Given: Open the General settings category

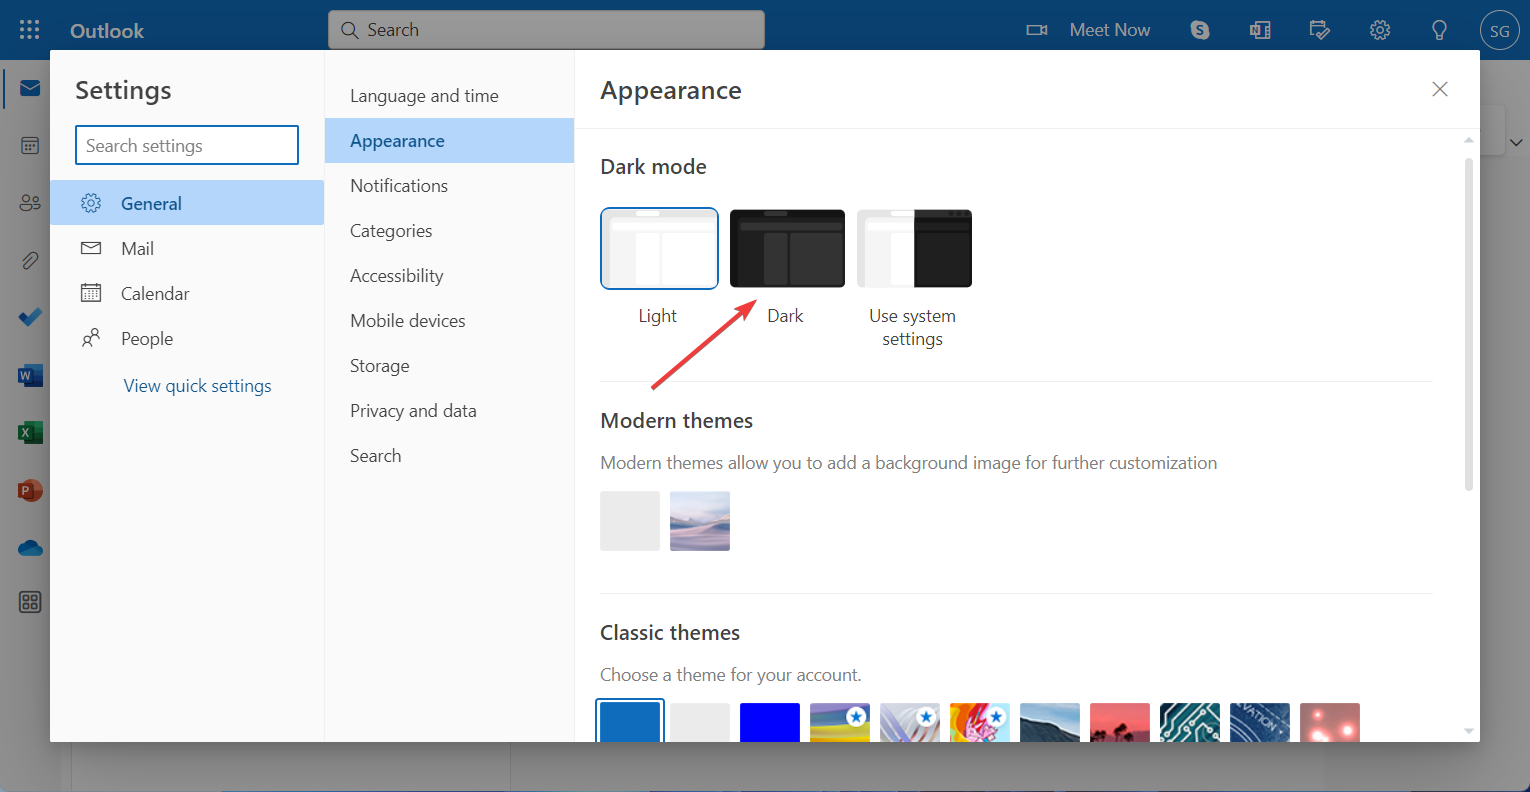Looking at the screenshot, I should pyautogui.click(x=187, y=203).
